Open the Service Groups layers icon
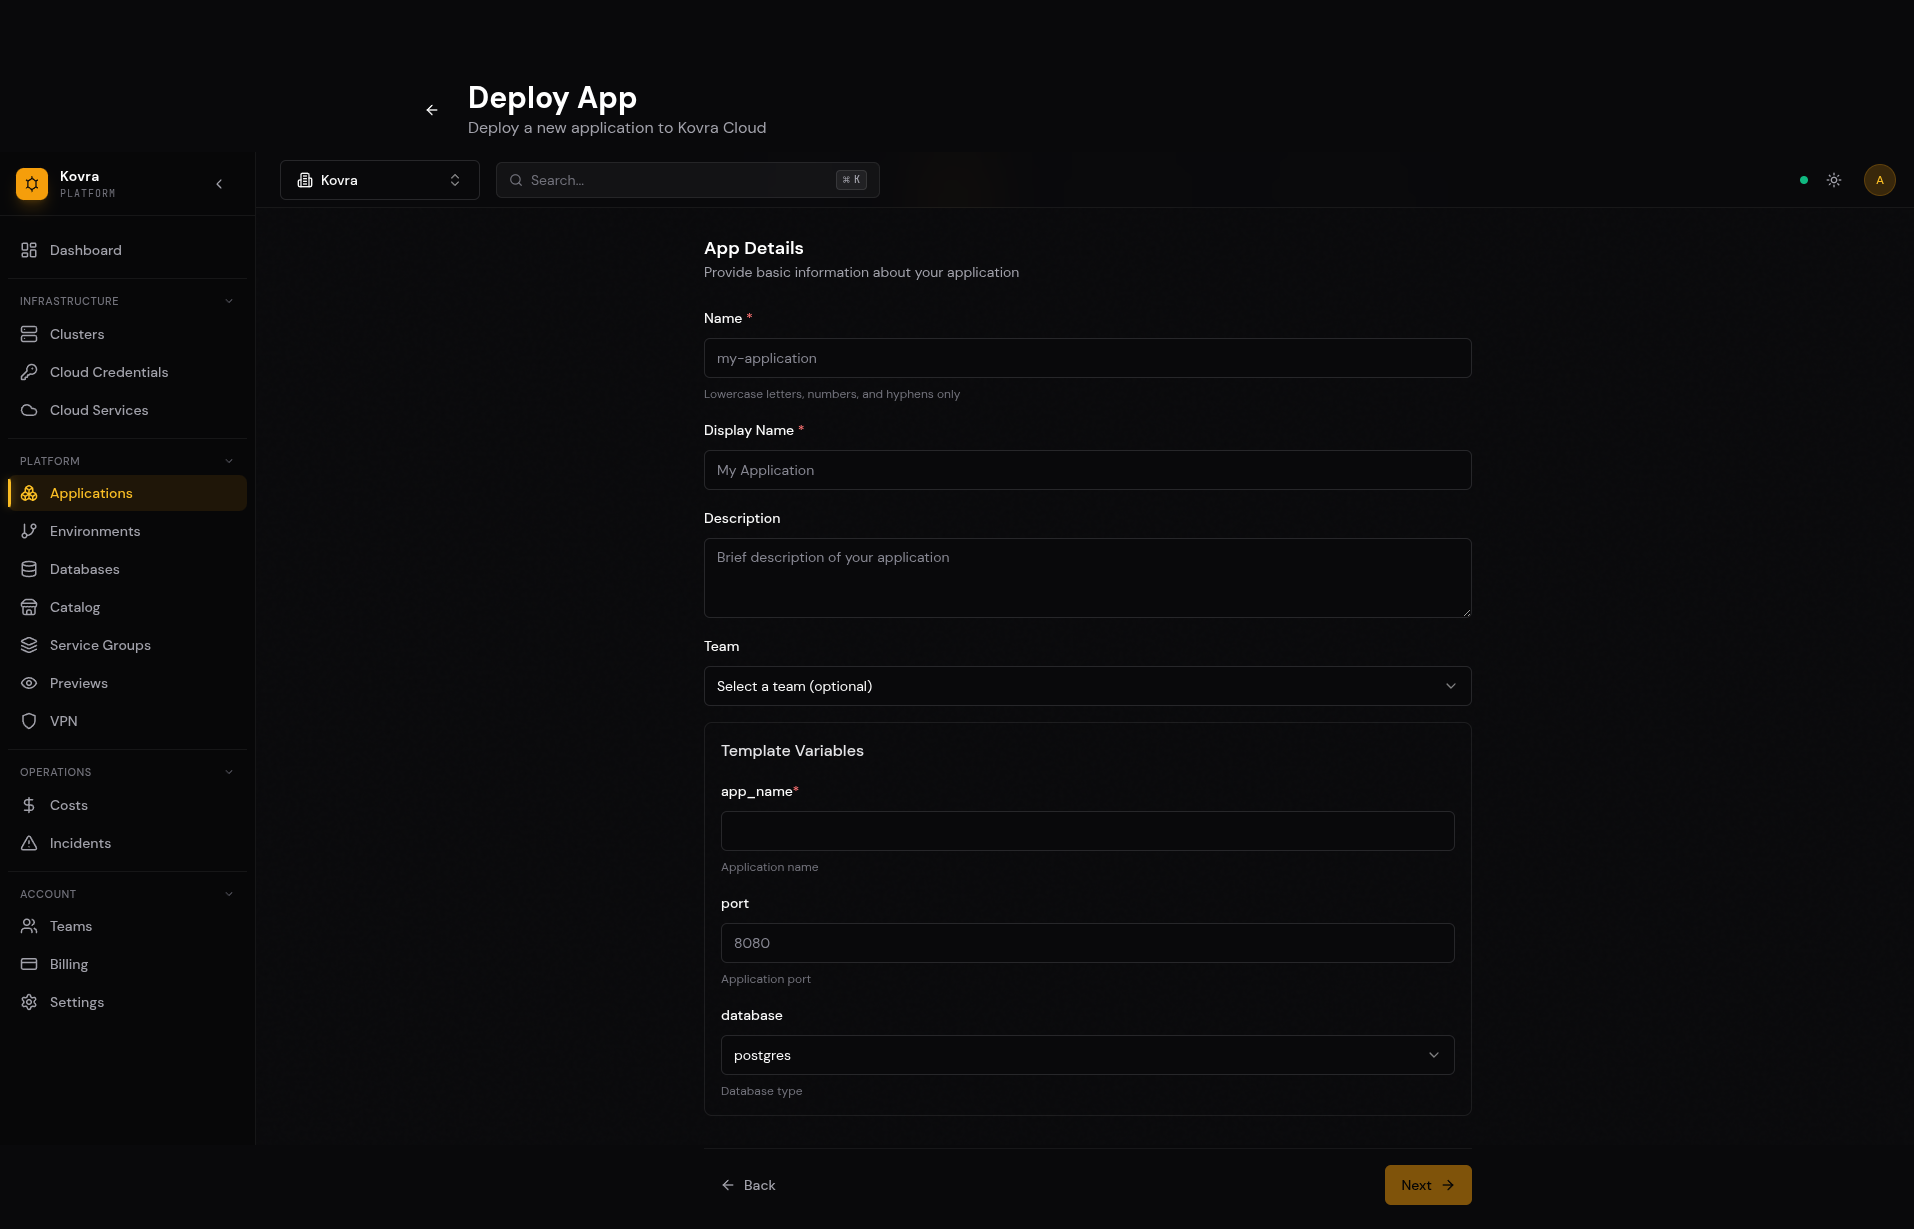The height and width of the screenshot is (1229, 1914). pos(29,645)
